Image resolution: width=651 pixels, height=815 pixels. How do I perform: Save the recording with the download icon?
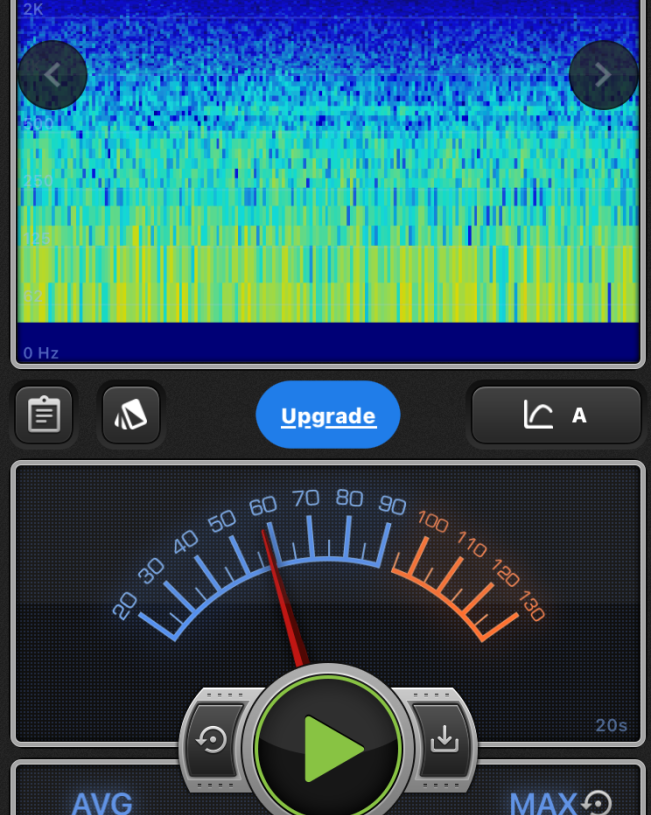443,739
